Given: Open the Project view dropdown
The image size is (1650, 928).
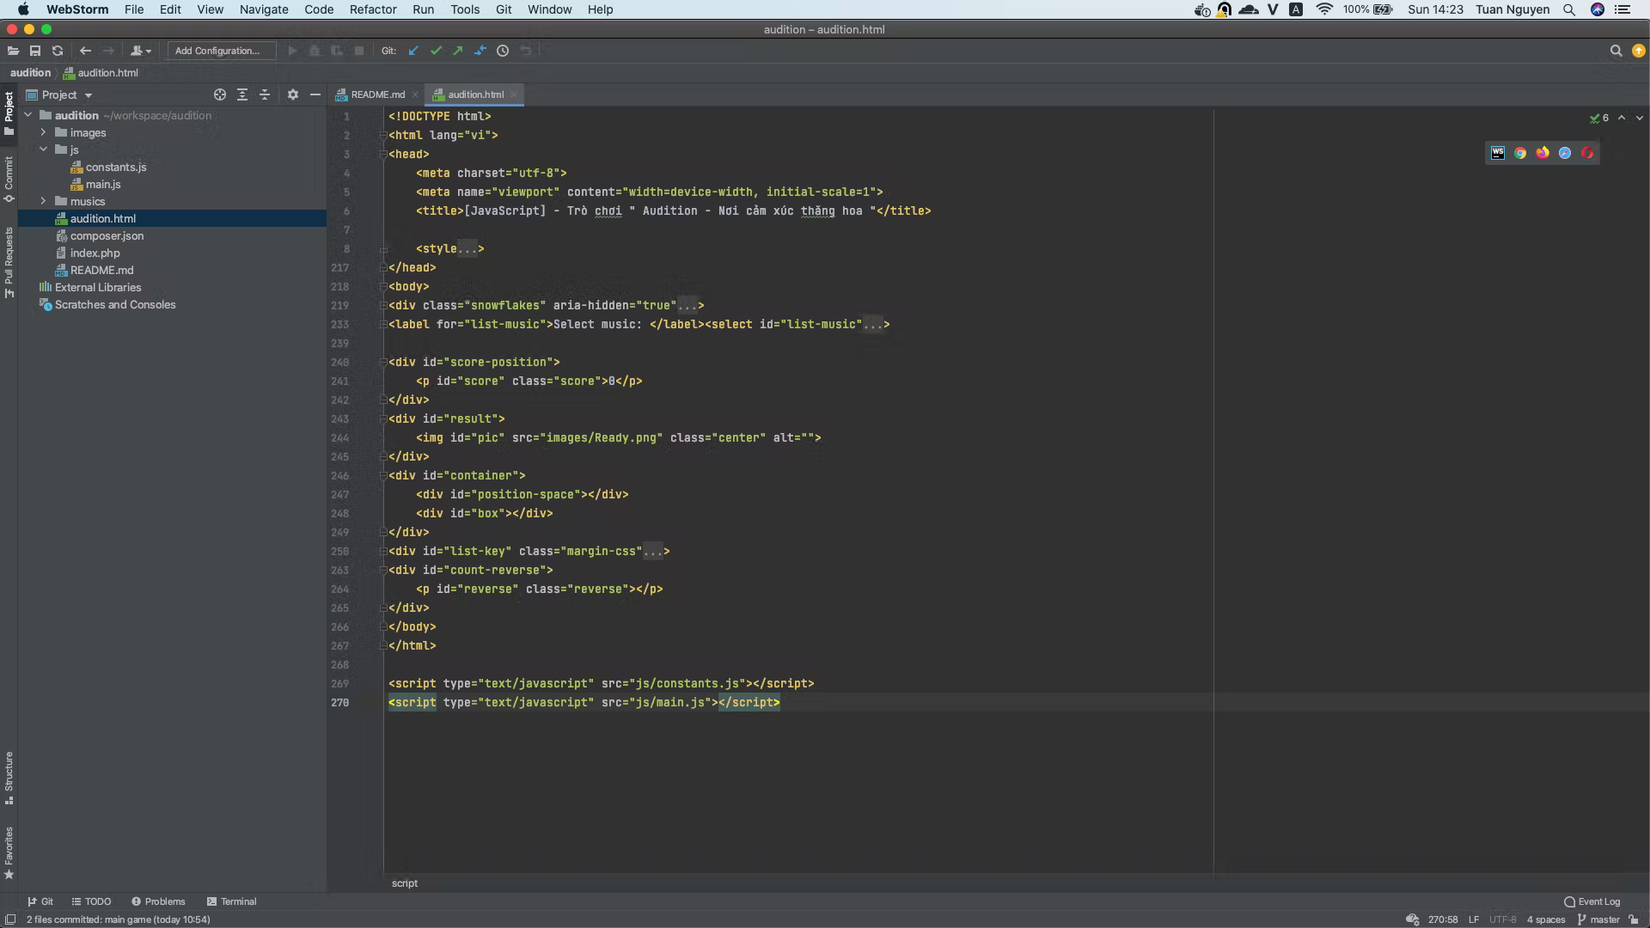Looking at the screenshot, I should coord(66,95).
